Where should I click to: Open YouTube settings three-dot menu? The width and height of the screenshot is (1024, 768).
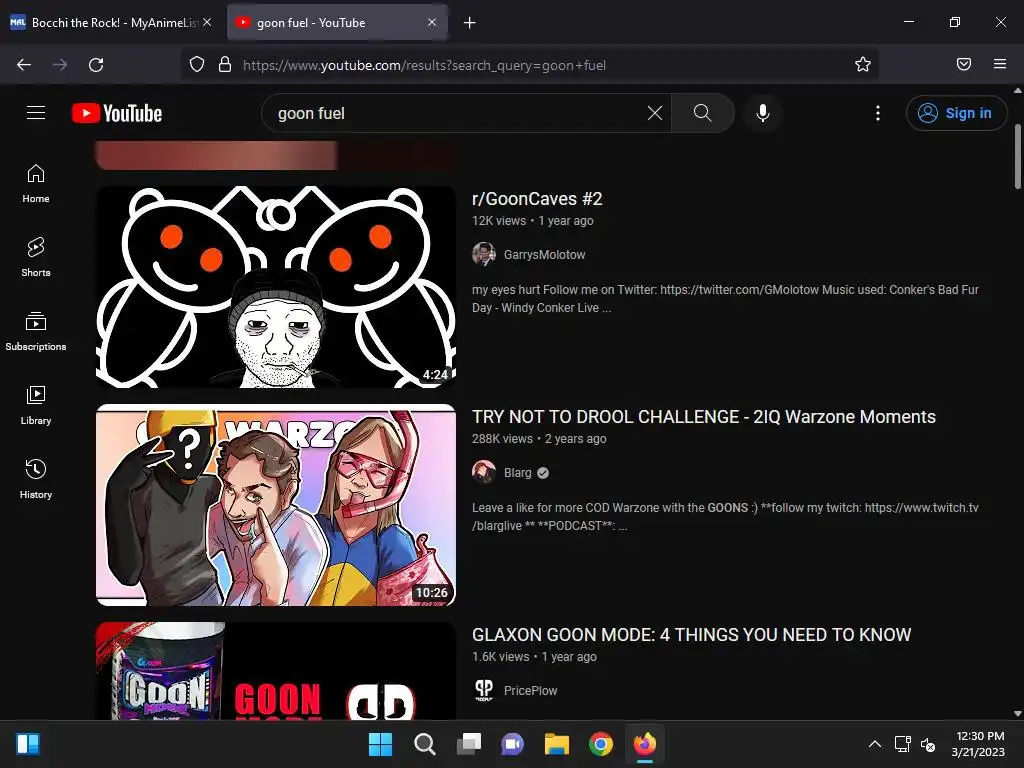pyautogui.click(x=877, y=113)
